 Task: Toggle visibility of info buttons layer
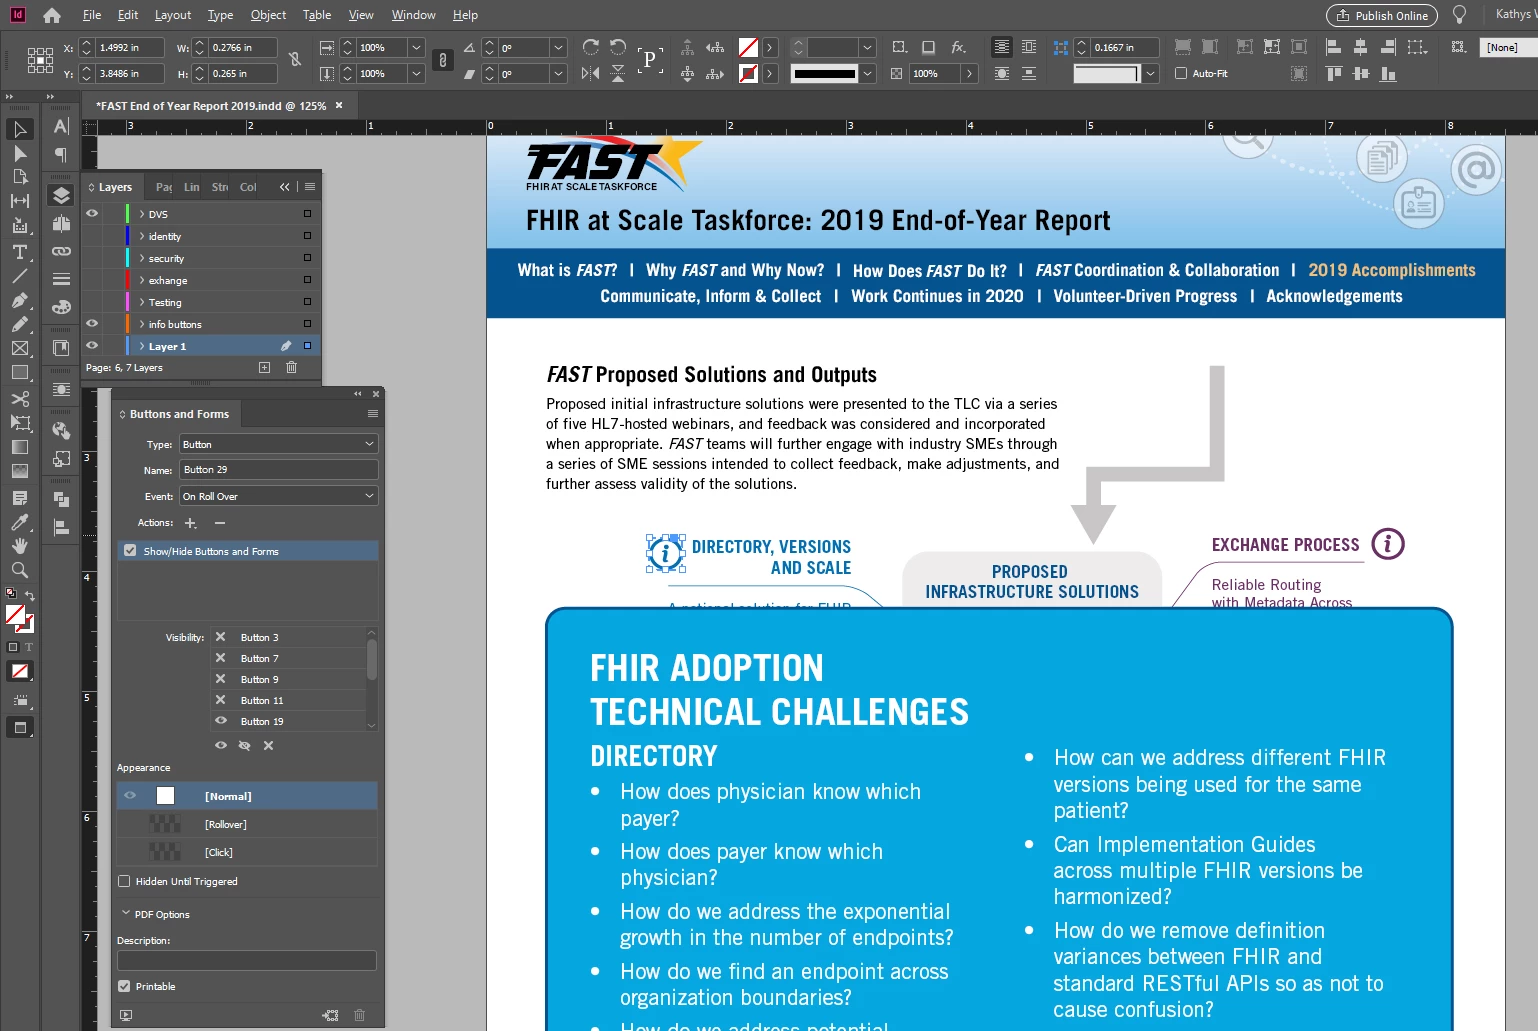pos(92,324)
